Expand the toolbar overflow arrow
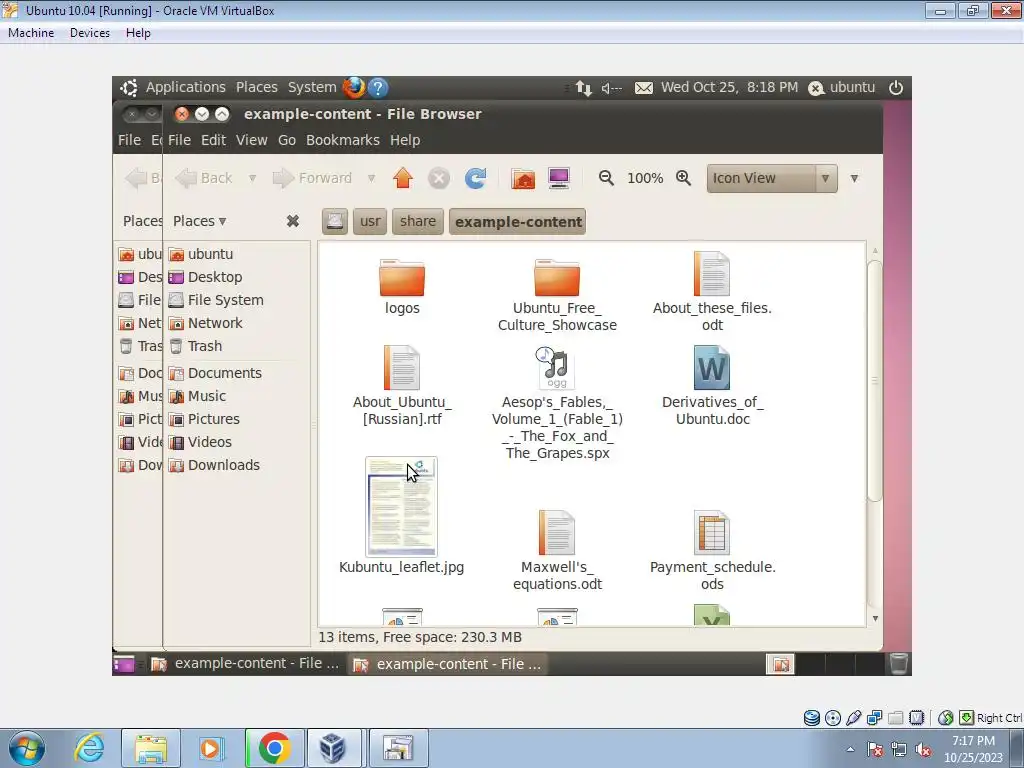 [854, 178]
